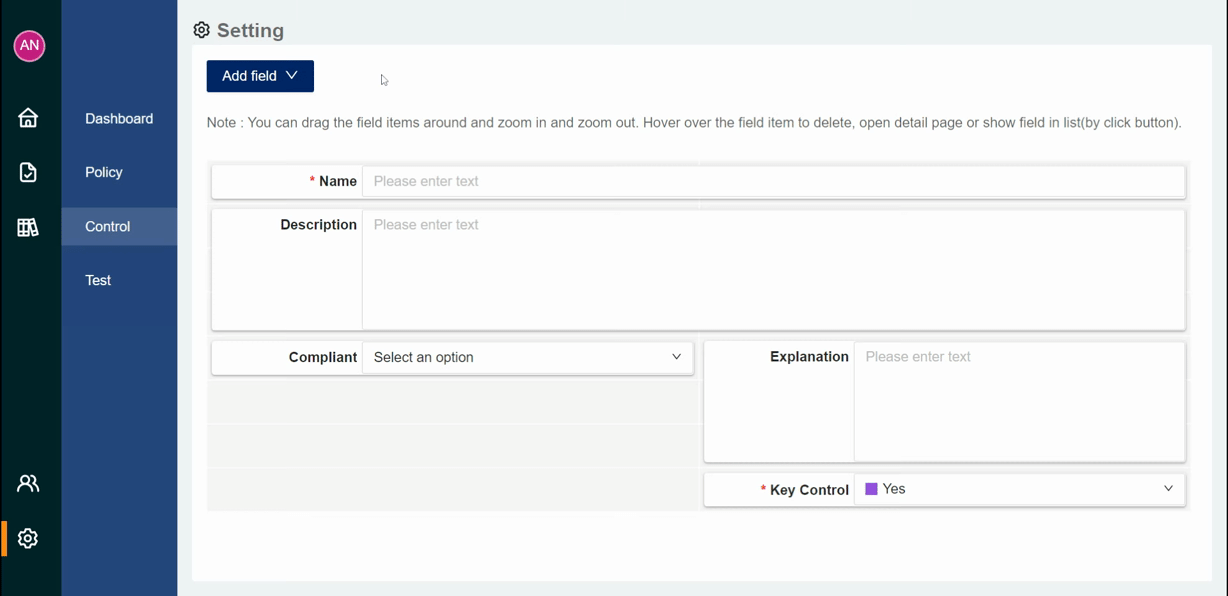Open the document checkmark icon in sidebar
The image size is (1228, 596).
tap(28, 173)
